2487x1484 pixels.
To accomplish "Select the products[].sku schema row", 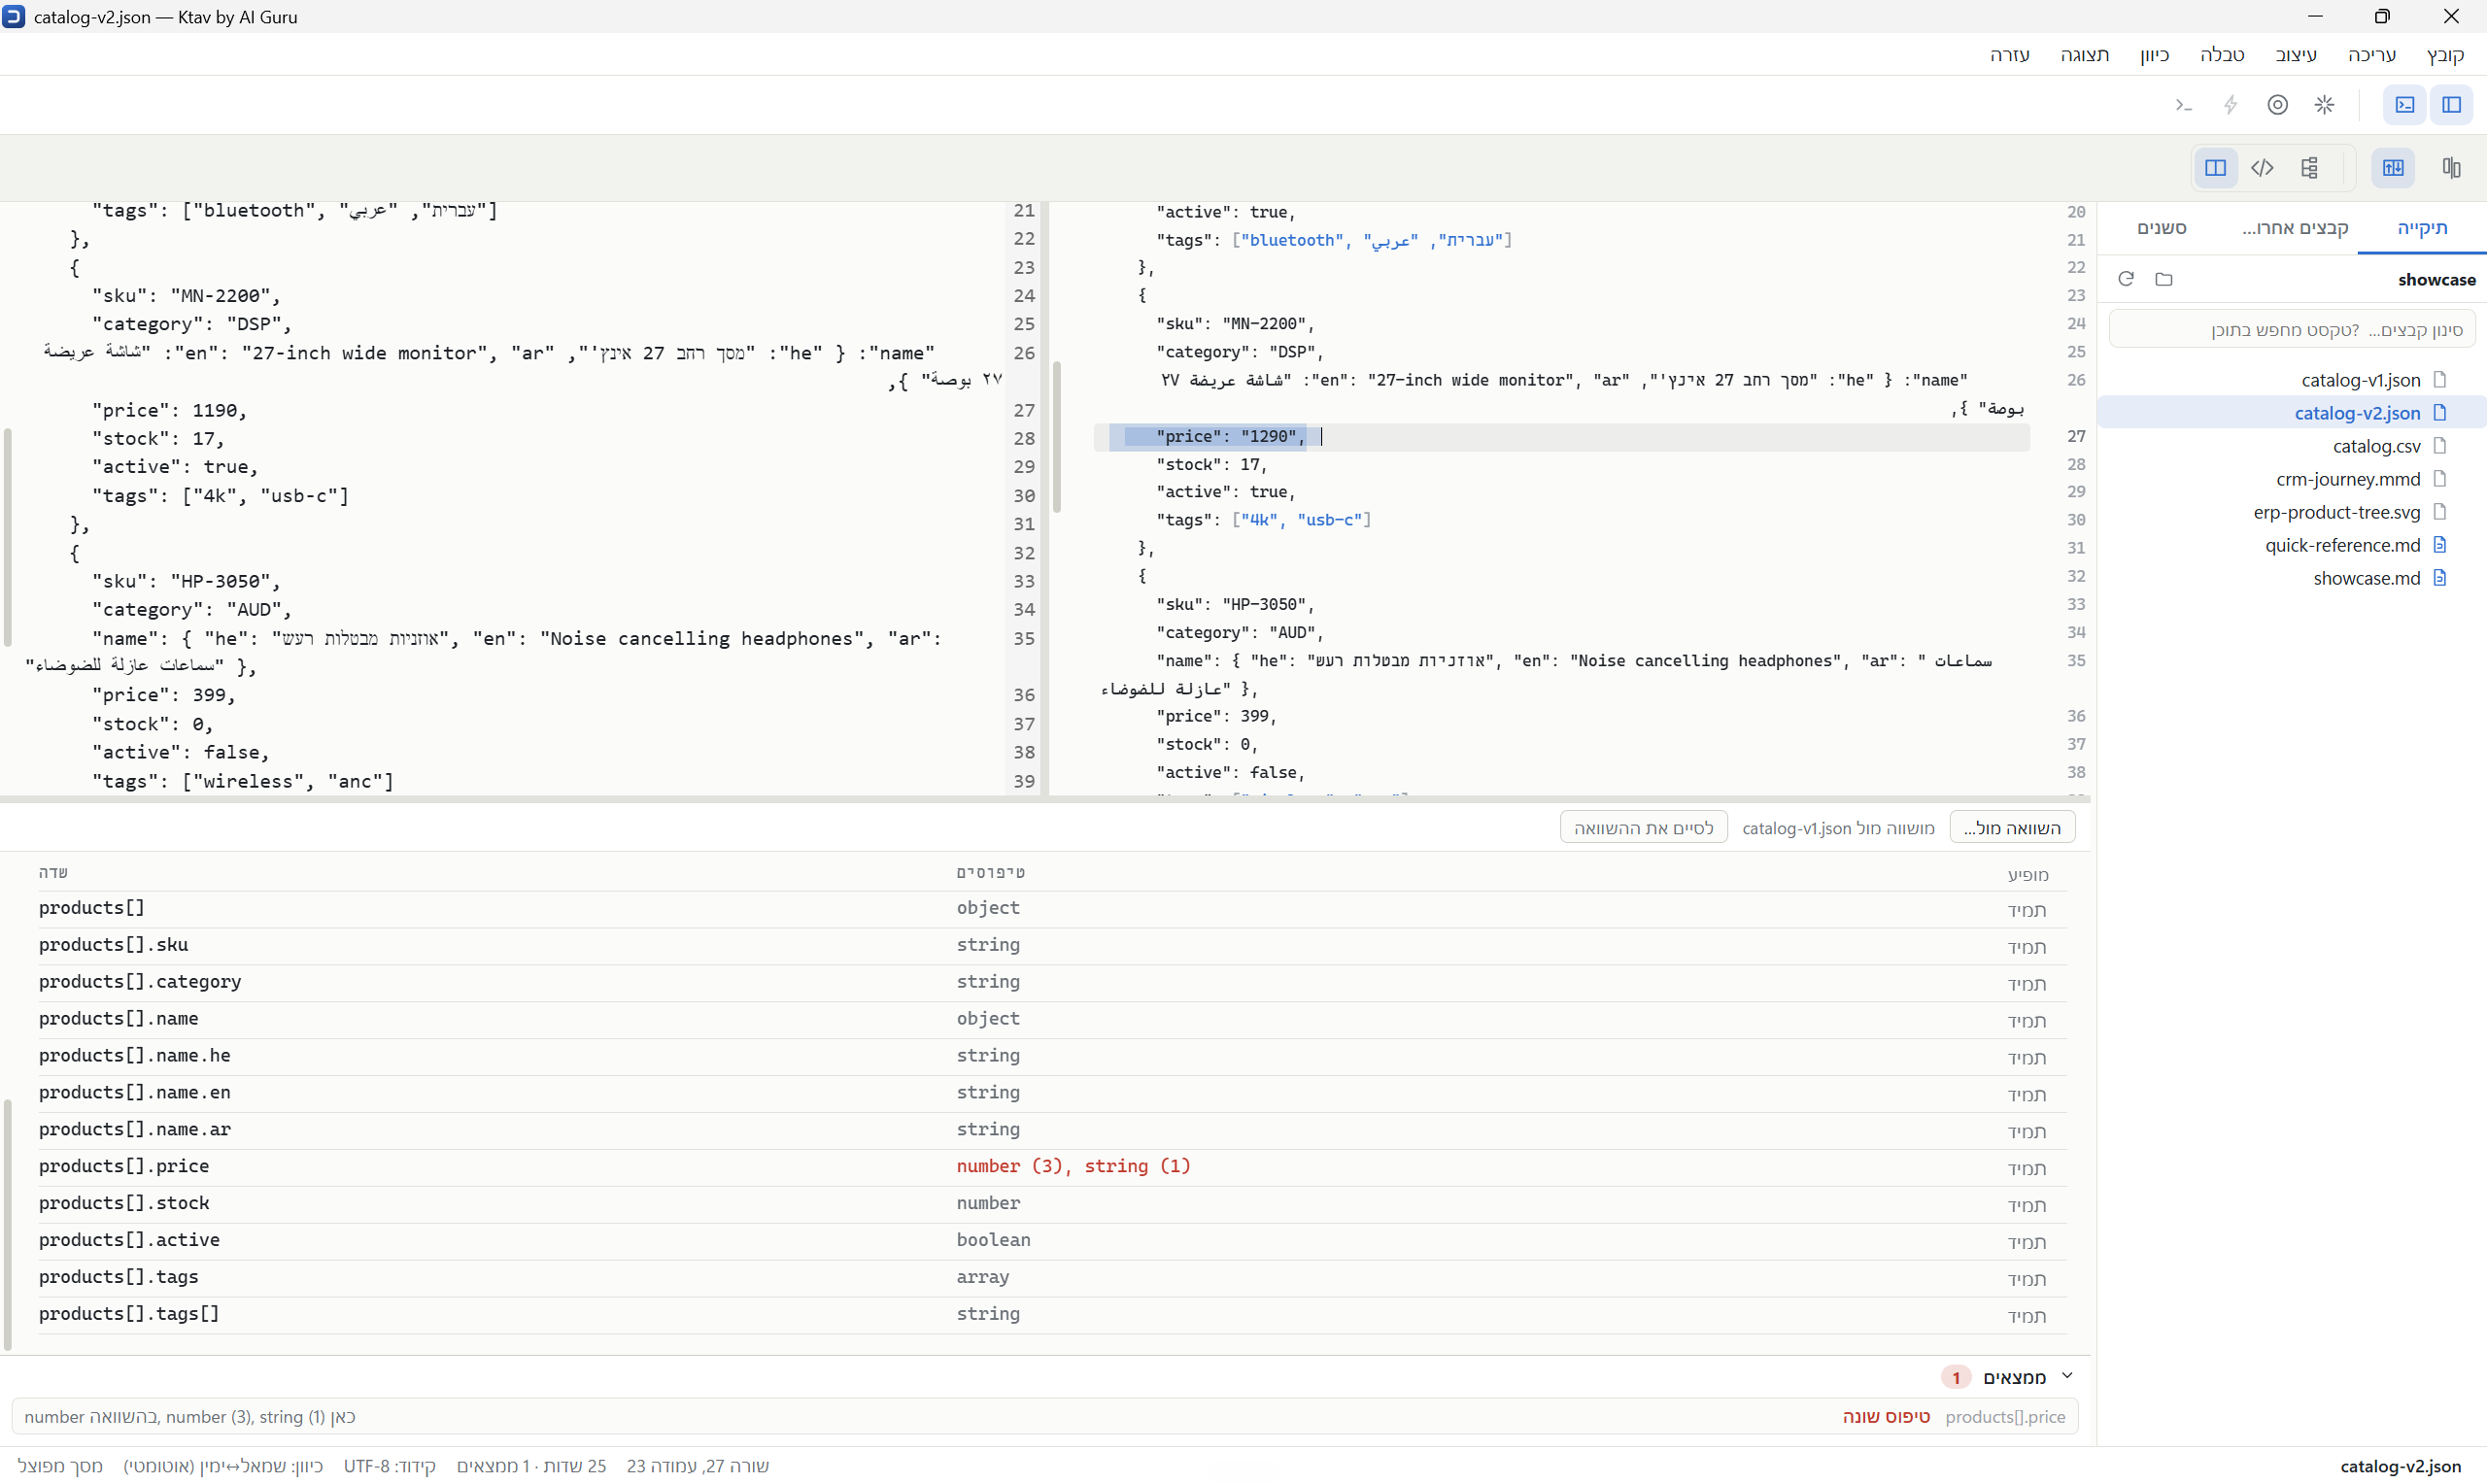I will pos(1052,946).
